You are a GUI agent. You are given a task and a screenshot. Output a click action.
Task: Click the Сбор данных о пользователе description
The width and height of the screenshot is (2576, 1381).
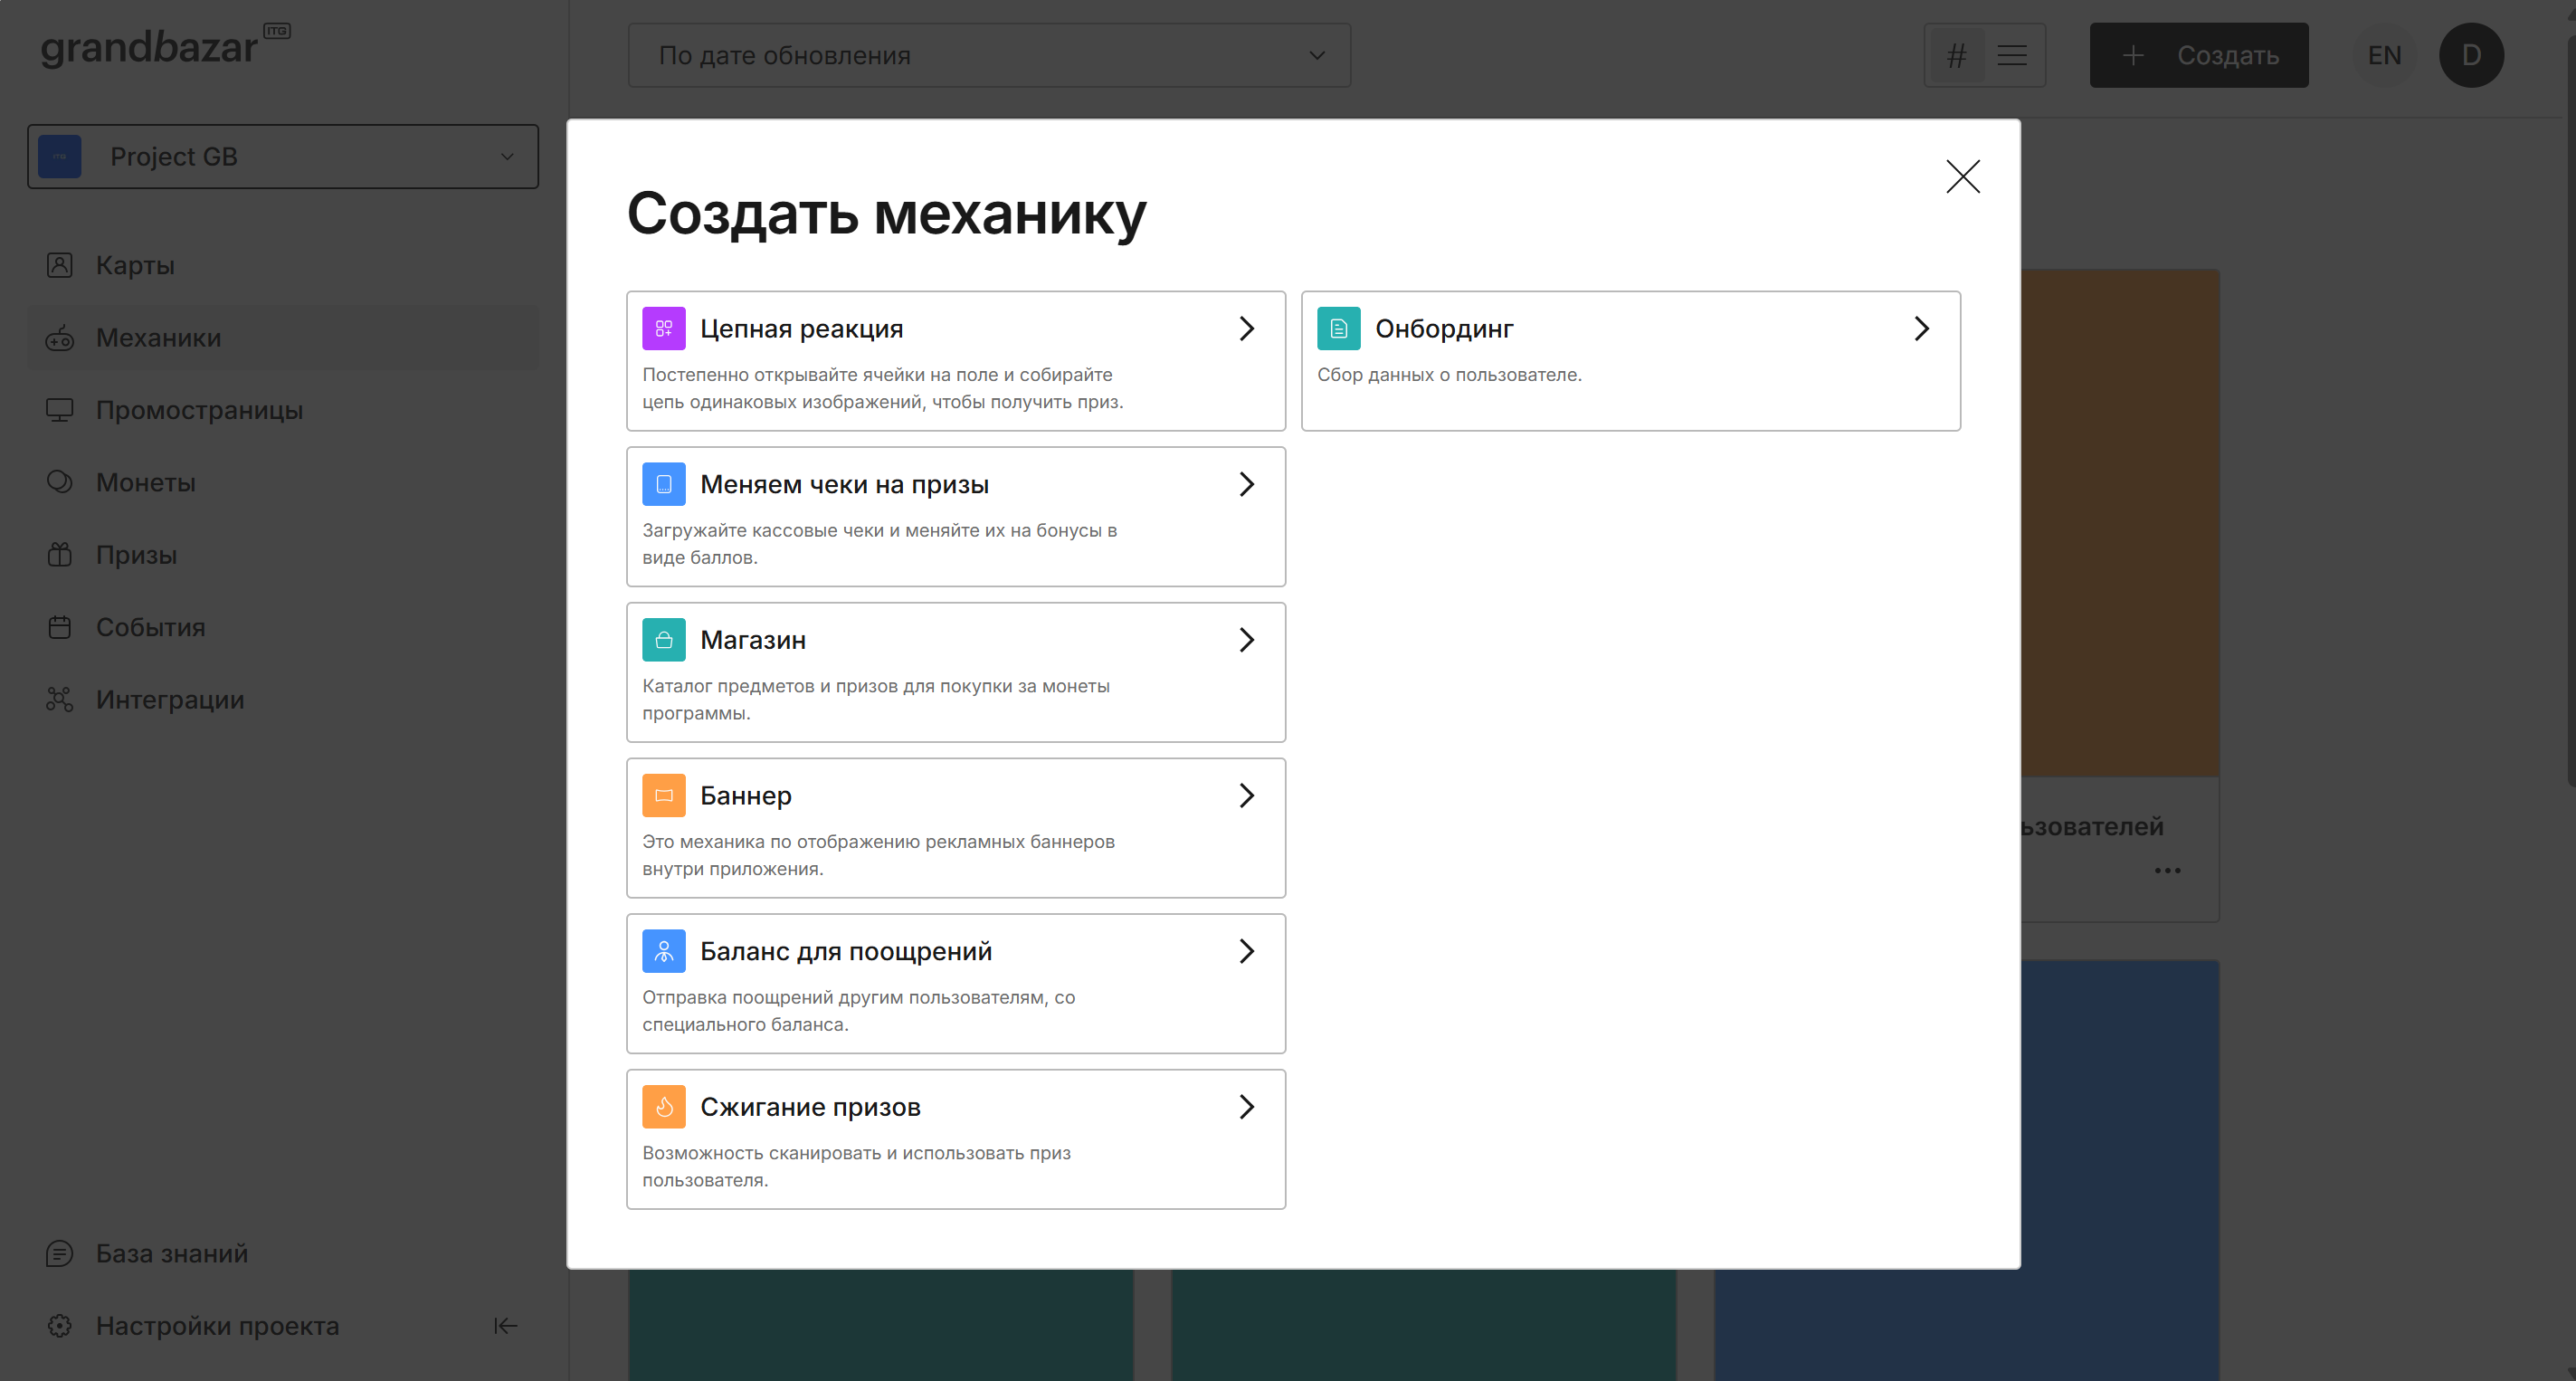pos(1449,375)
